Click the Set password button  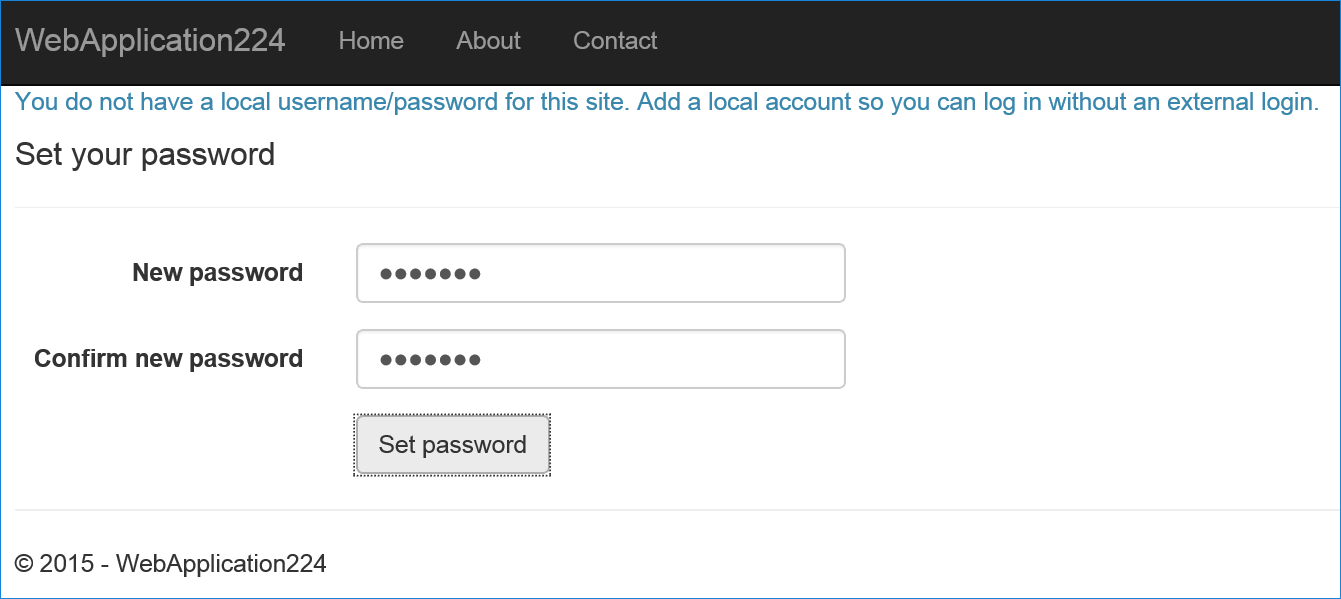(452, 444)
